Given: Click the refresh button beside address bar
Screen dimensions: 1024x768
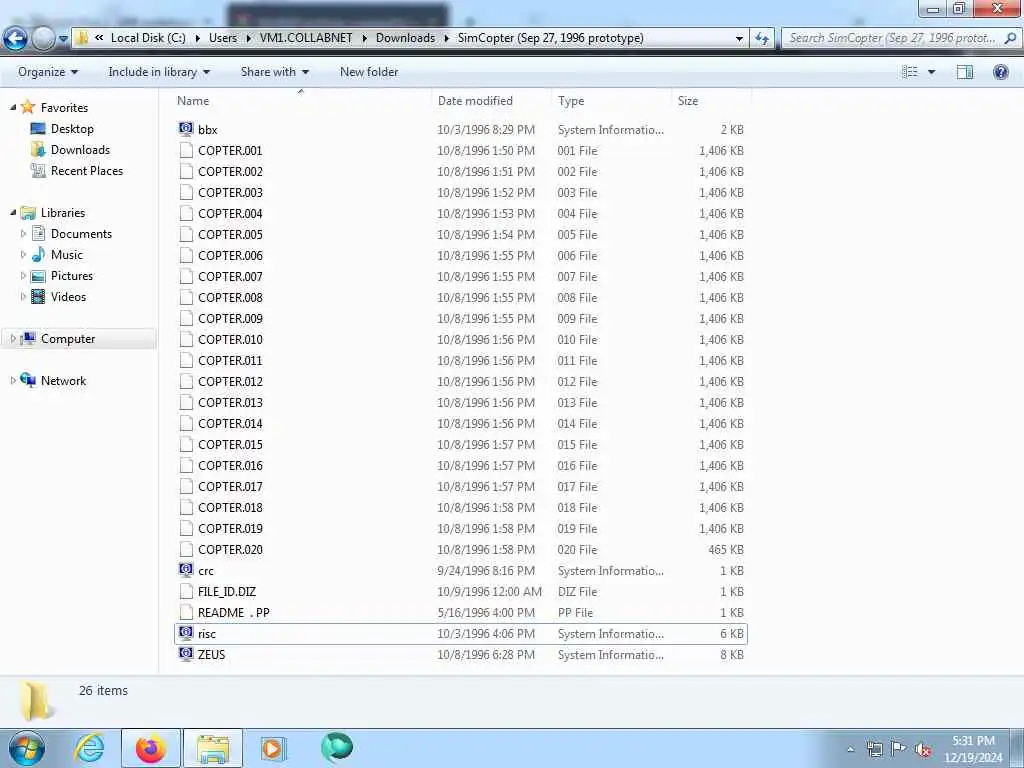Looking at the screenshot, I should click(761, 38).
